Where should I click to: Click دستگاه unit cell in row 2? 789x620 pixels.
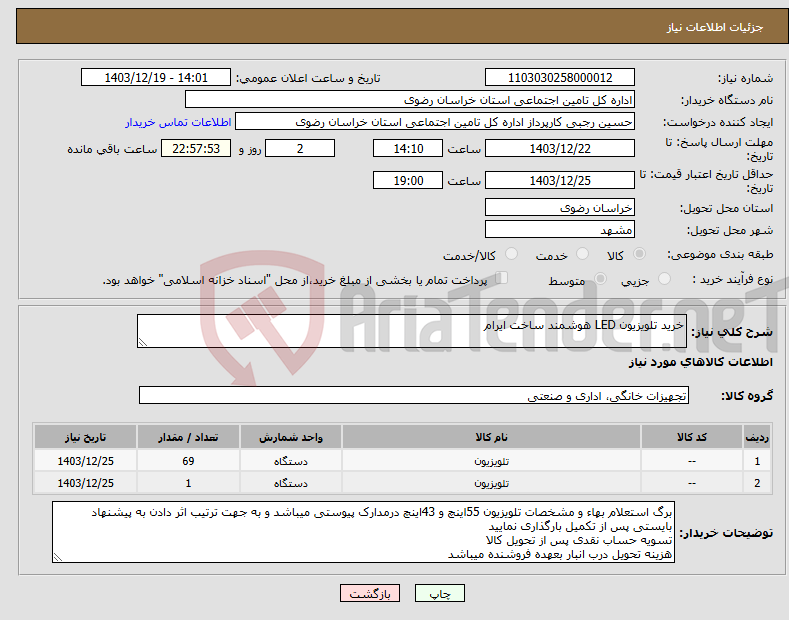pos(290,483)
